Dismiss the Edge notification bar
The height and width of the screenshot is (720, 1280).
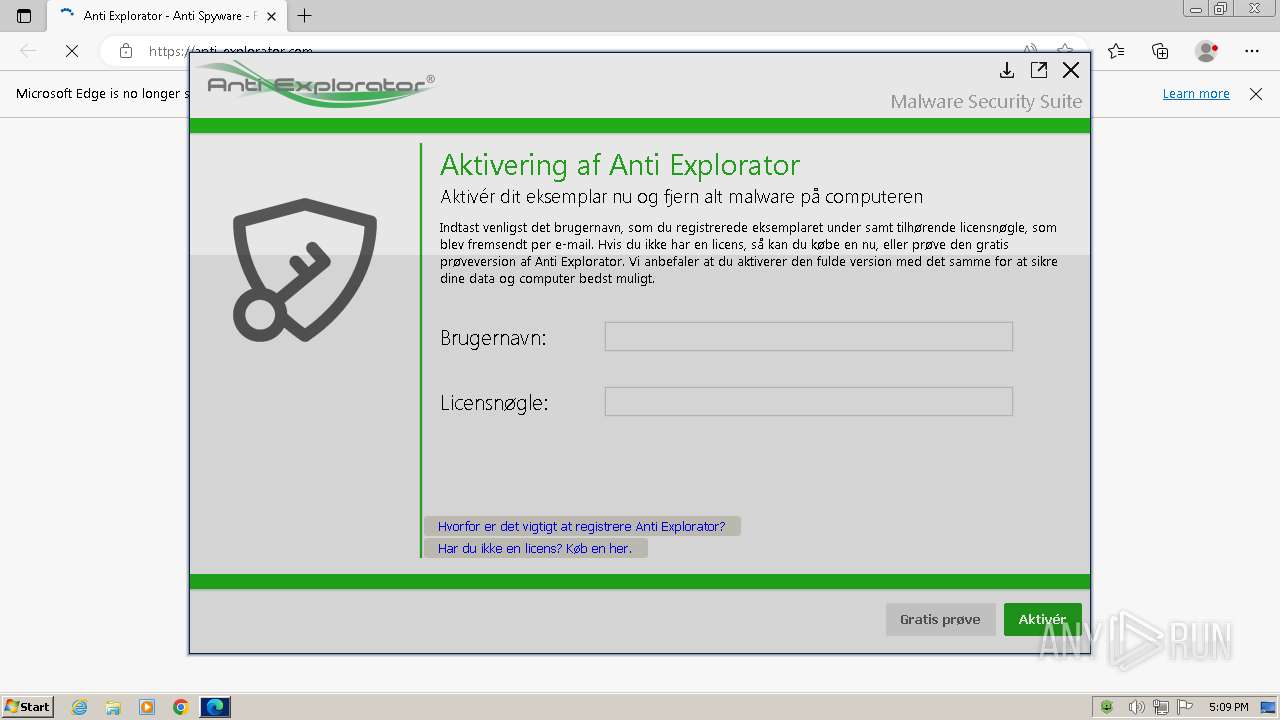1256,93
